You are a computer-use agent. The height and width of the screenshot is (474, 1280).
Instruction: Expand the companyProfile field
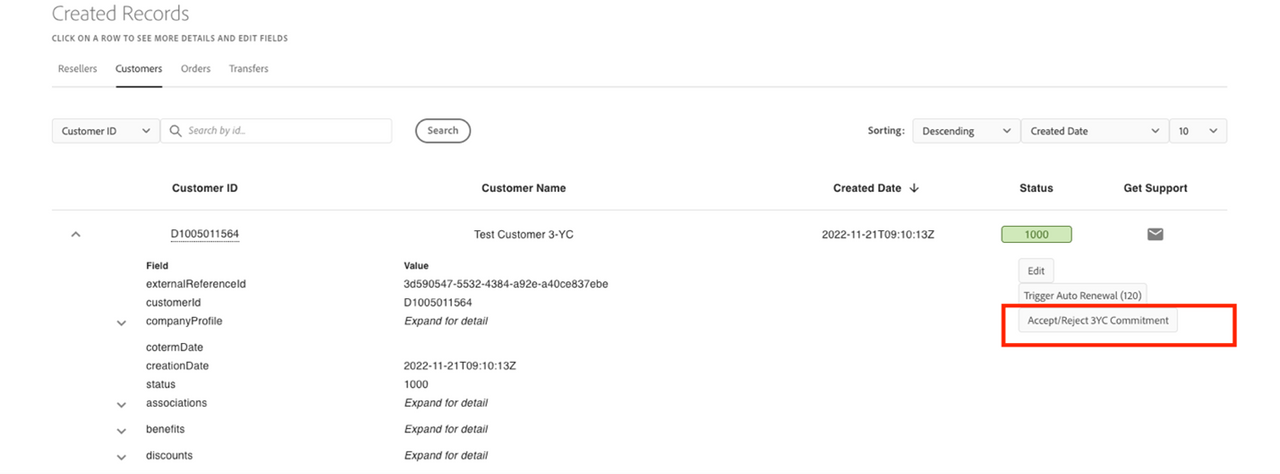(121, 323)
